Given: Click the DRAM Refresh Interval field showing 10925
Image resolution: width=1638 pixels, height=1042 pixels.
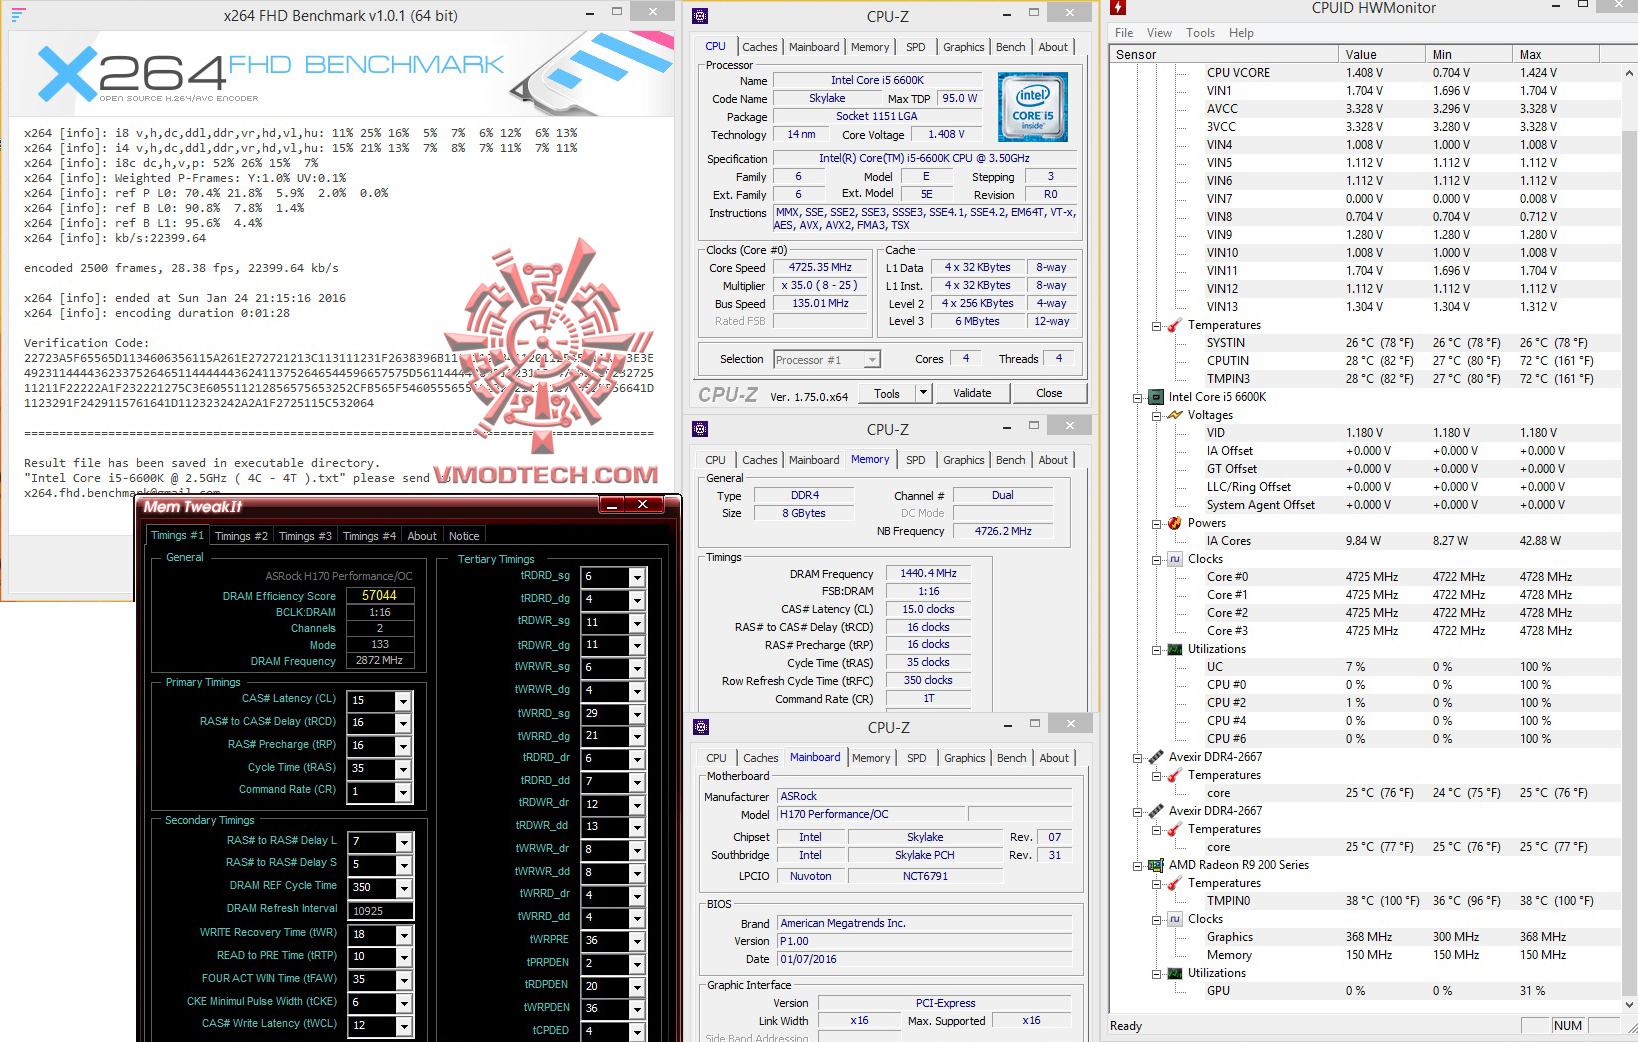Looking at the screenshot, I should point(379,911).
